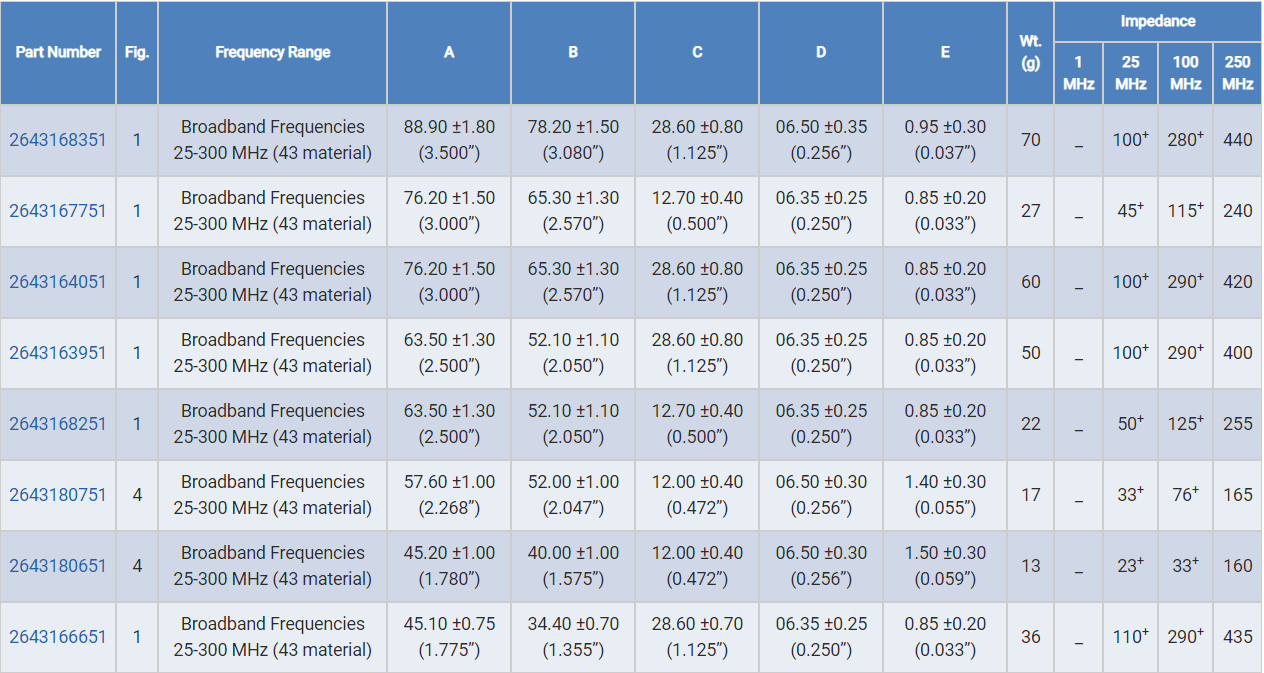Viewport: 1264px width, 673px height.
Task: Click part number 2643164051
Action: tap(57, 282)
